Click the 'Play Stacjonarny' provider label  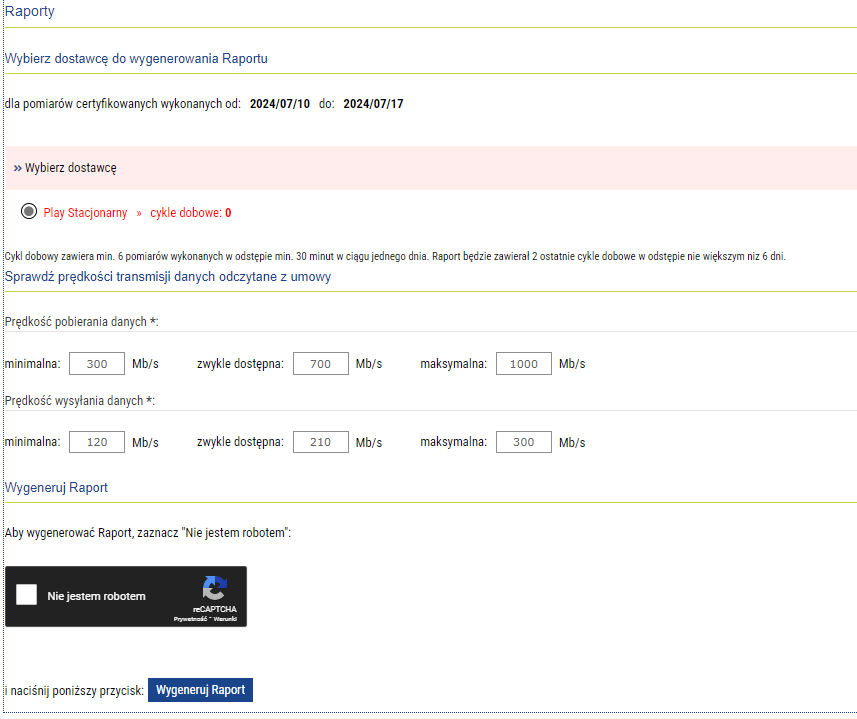pyautogui.click(x=85, y=213)
